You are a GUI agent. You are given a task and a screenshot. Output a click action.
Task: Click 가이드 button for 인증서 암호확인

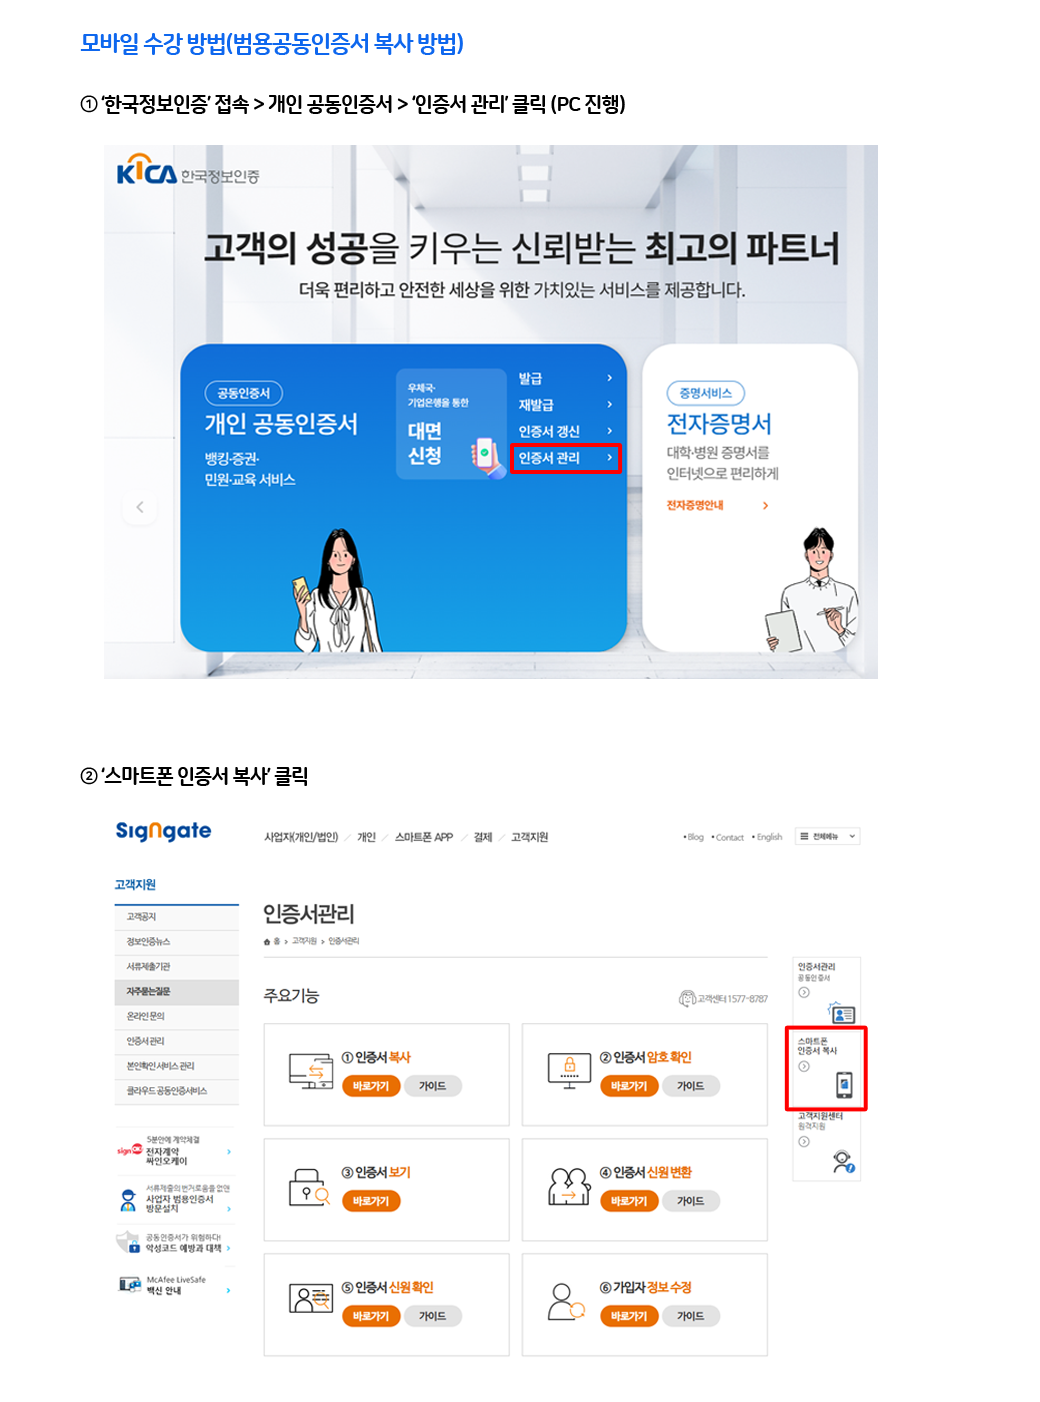(x=691, y=1086)
